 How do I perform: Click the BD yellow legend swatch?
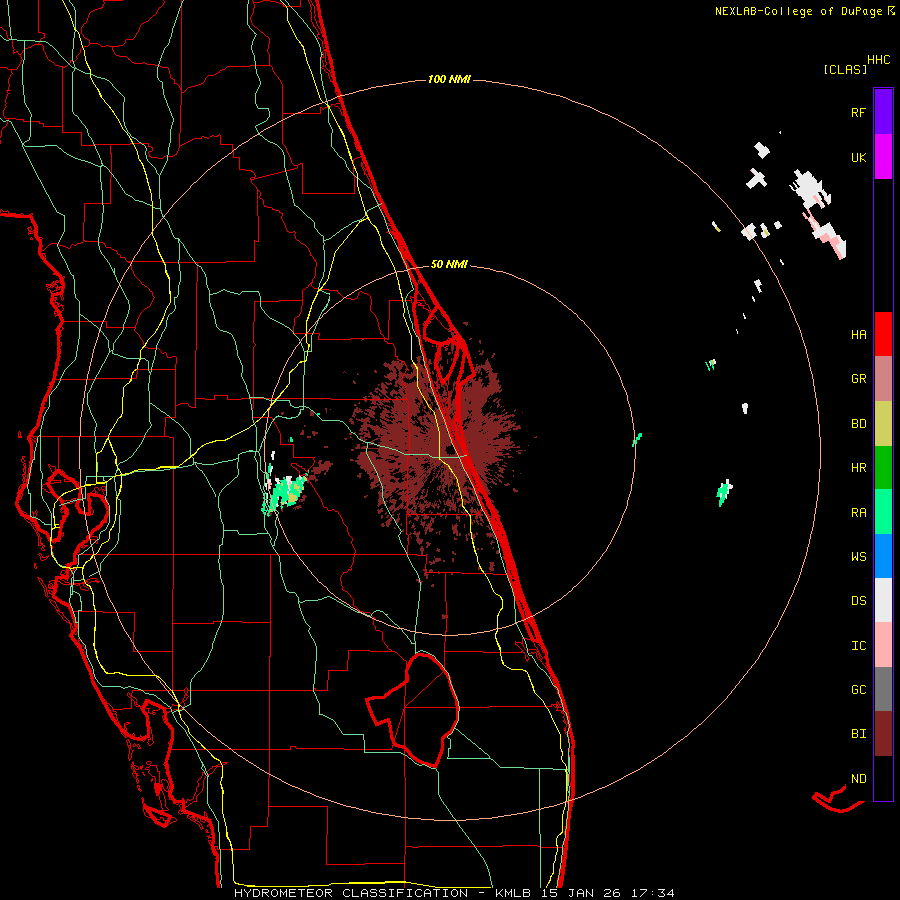883,424
